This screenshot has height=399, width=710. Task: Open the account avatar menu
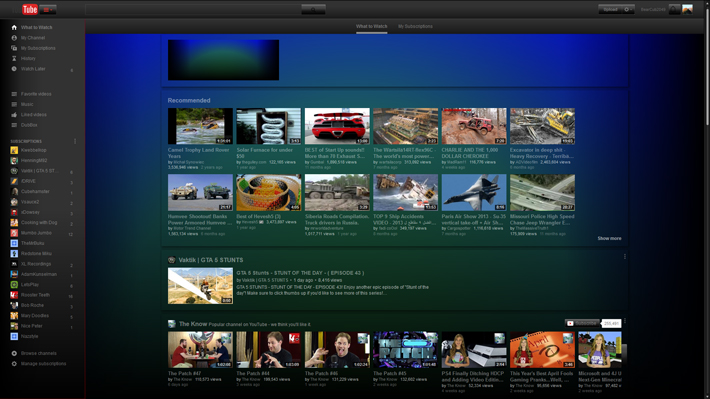[687, 10]
